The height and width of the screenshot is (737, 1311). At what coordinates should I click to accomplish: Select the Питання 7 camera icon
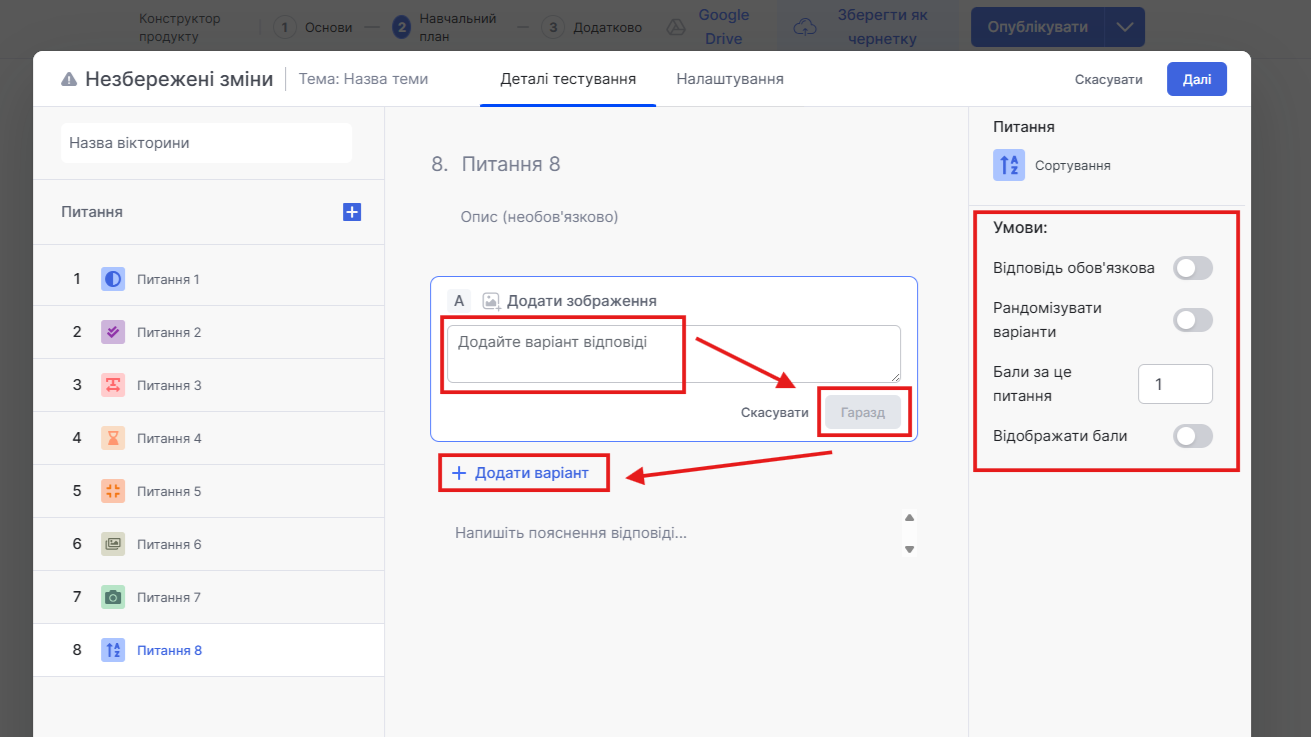tap(113, 597)
